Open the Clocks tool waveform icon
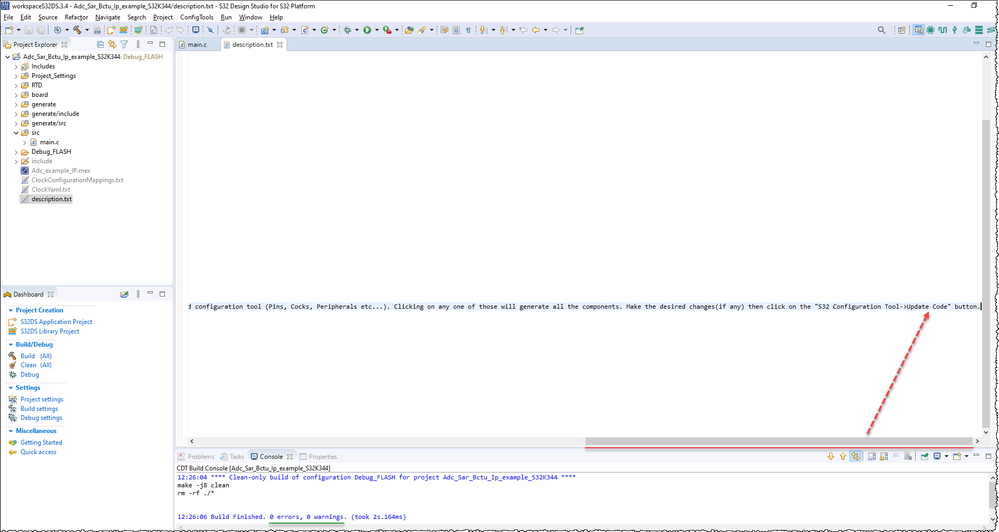The width and height of the screenshot is (999, 532). tap(942, 30)
